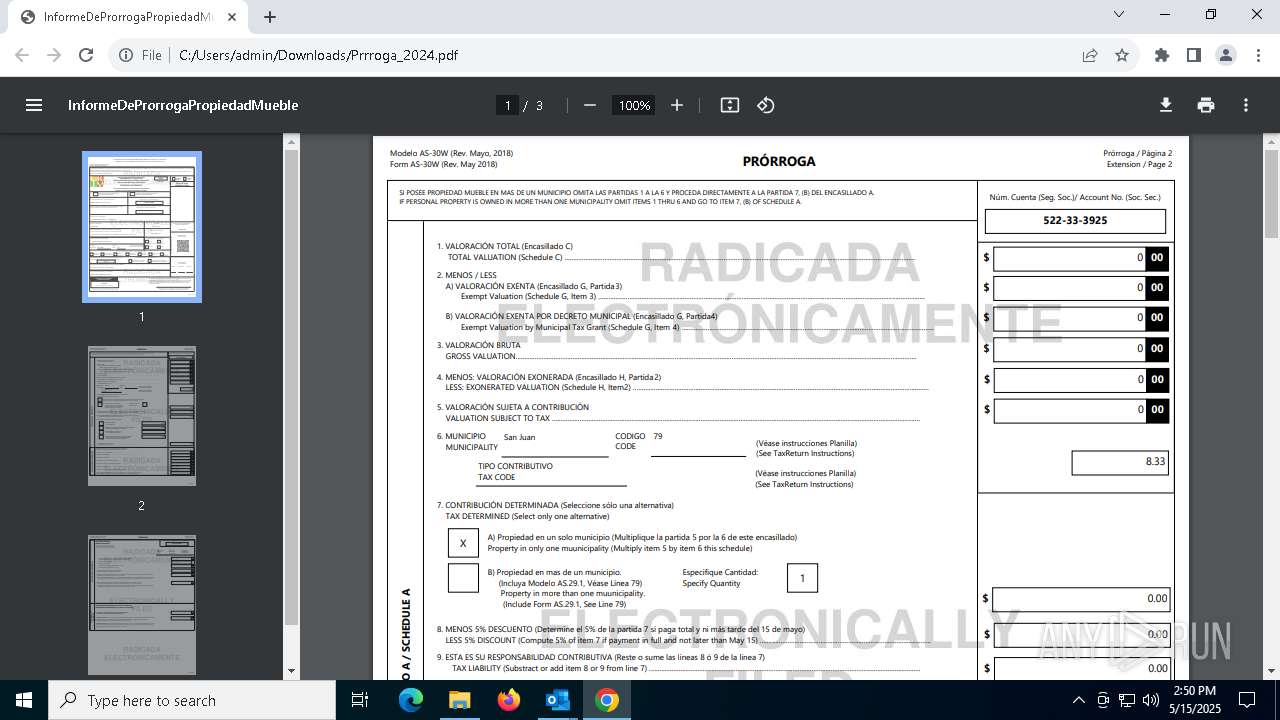Open Chrome extensions puzzle icon
1280x720 pixels.
(x=1162, y=55)
